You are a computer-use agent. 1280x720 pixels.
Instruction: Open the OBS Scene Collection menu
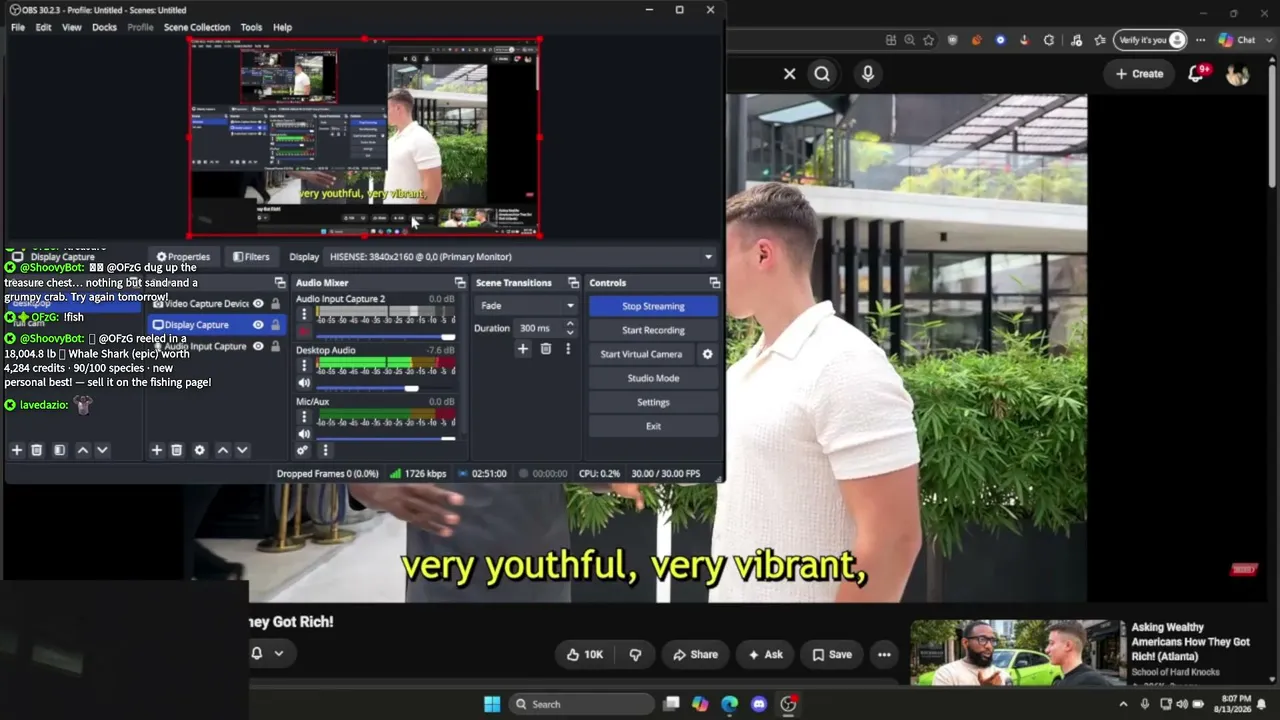(197, 27)
